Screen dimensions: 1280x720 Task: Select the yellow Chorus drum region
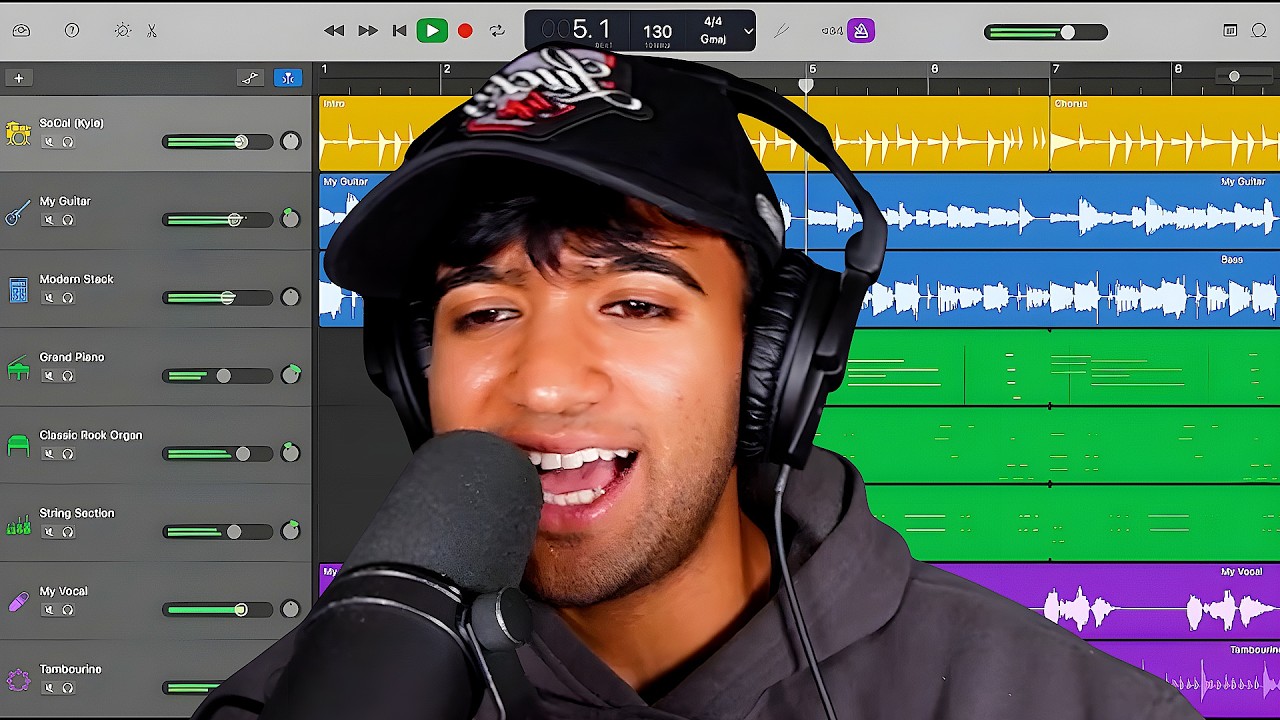[x=1164, y=133]
